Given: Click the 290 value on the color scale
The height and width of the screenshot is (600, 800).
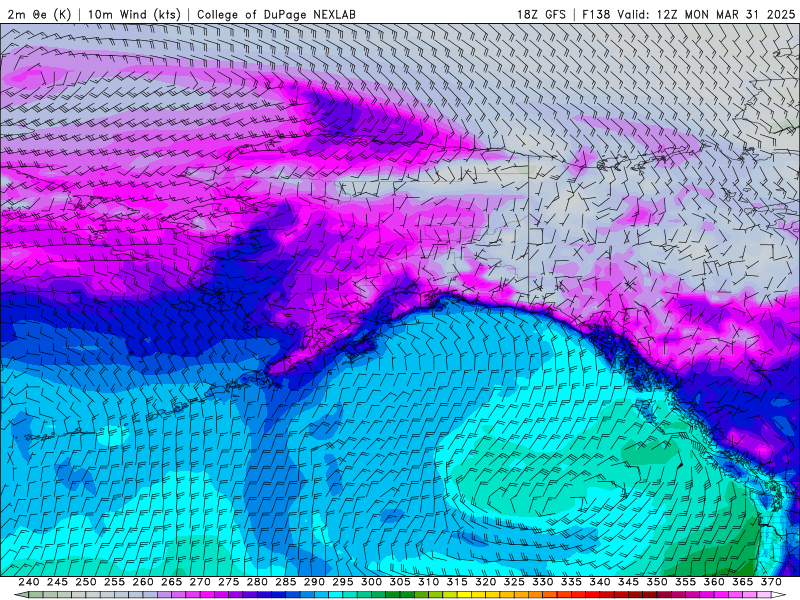Looking at the screenshot, I should coord(314,582).
